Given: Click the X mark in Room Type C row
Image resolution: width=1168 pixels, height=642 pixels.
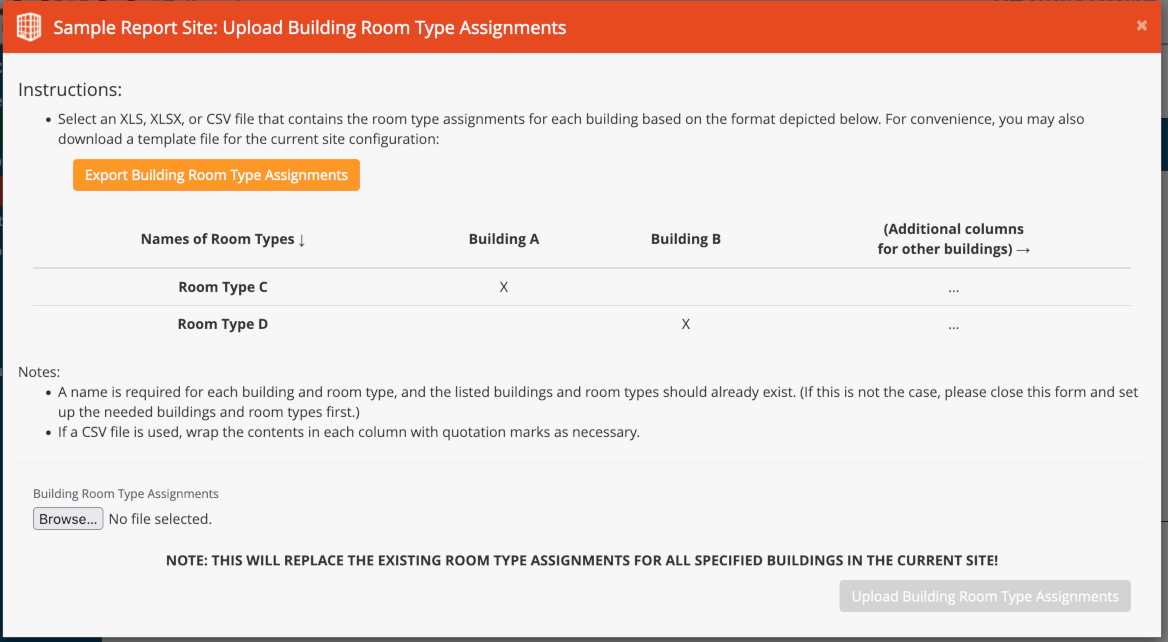Looking at the screenshot, I should pyautogui.click(x=504, y=287).
